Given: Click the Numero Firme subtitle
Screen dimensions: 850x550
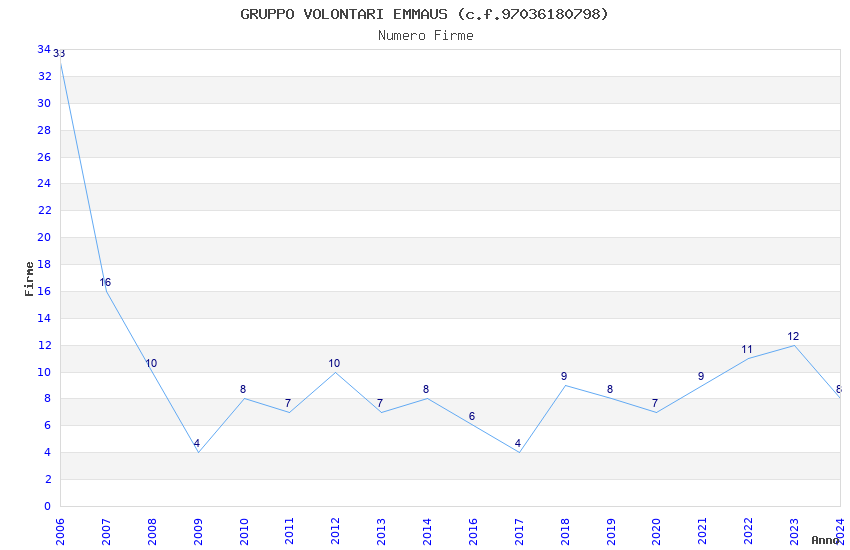Looking at the screenshot, I should (x=425, y=36).
